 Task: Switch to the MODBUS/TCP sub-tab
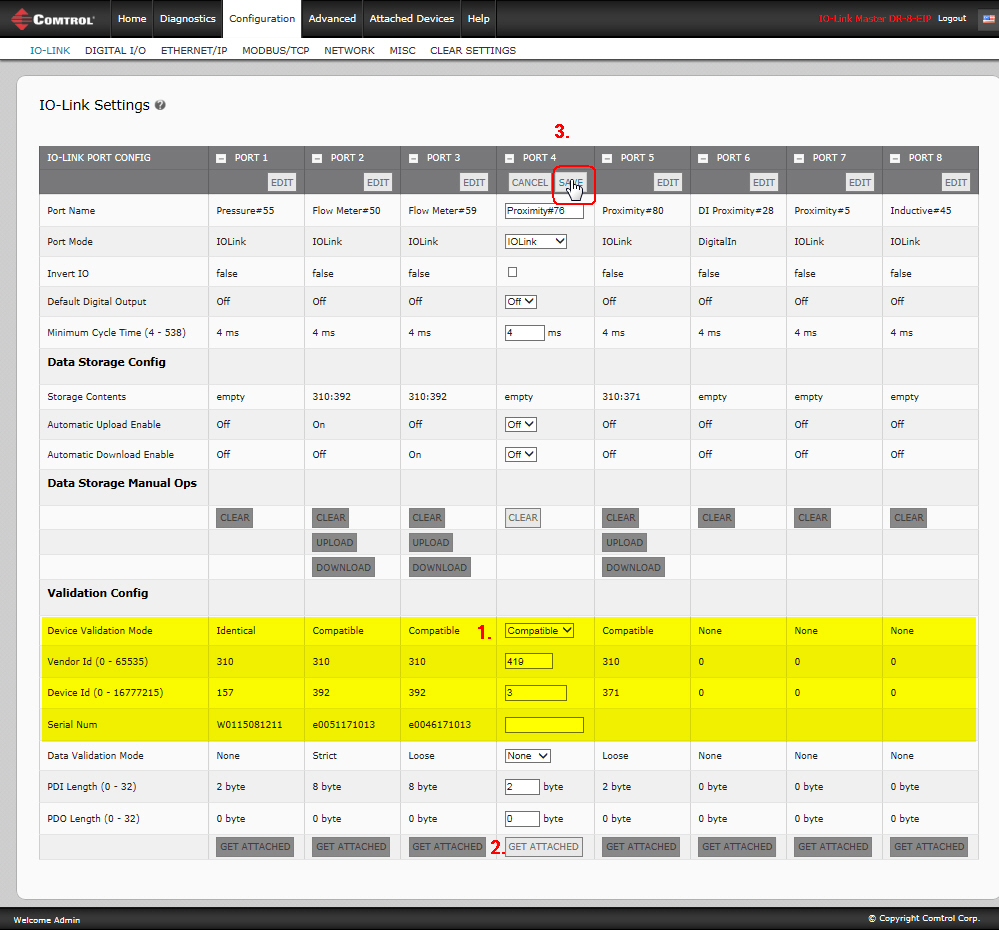coord(275,50)
